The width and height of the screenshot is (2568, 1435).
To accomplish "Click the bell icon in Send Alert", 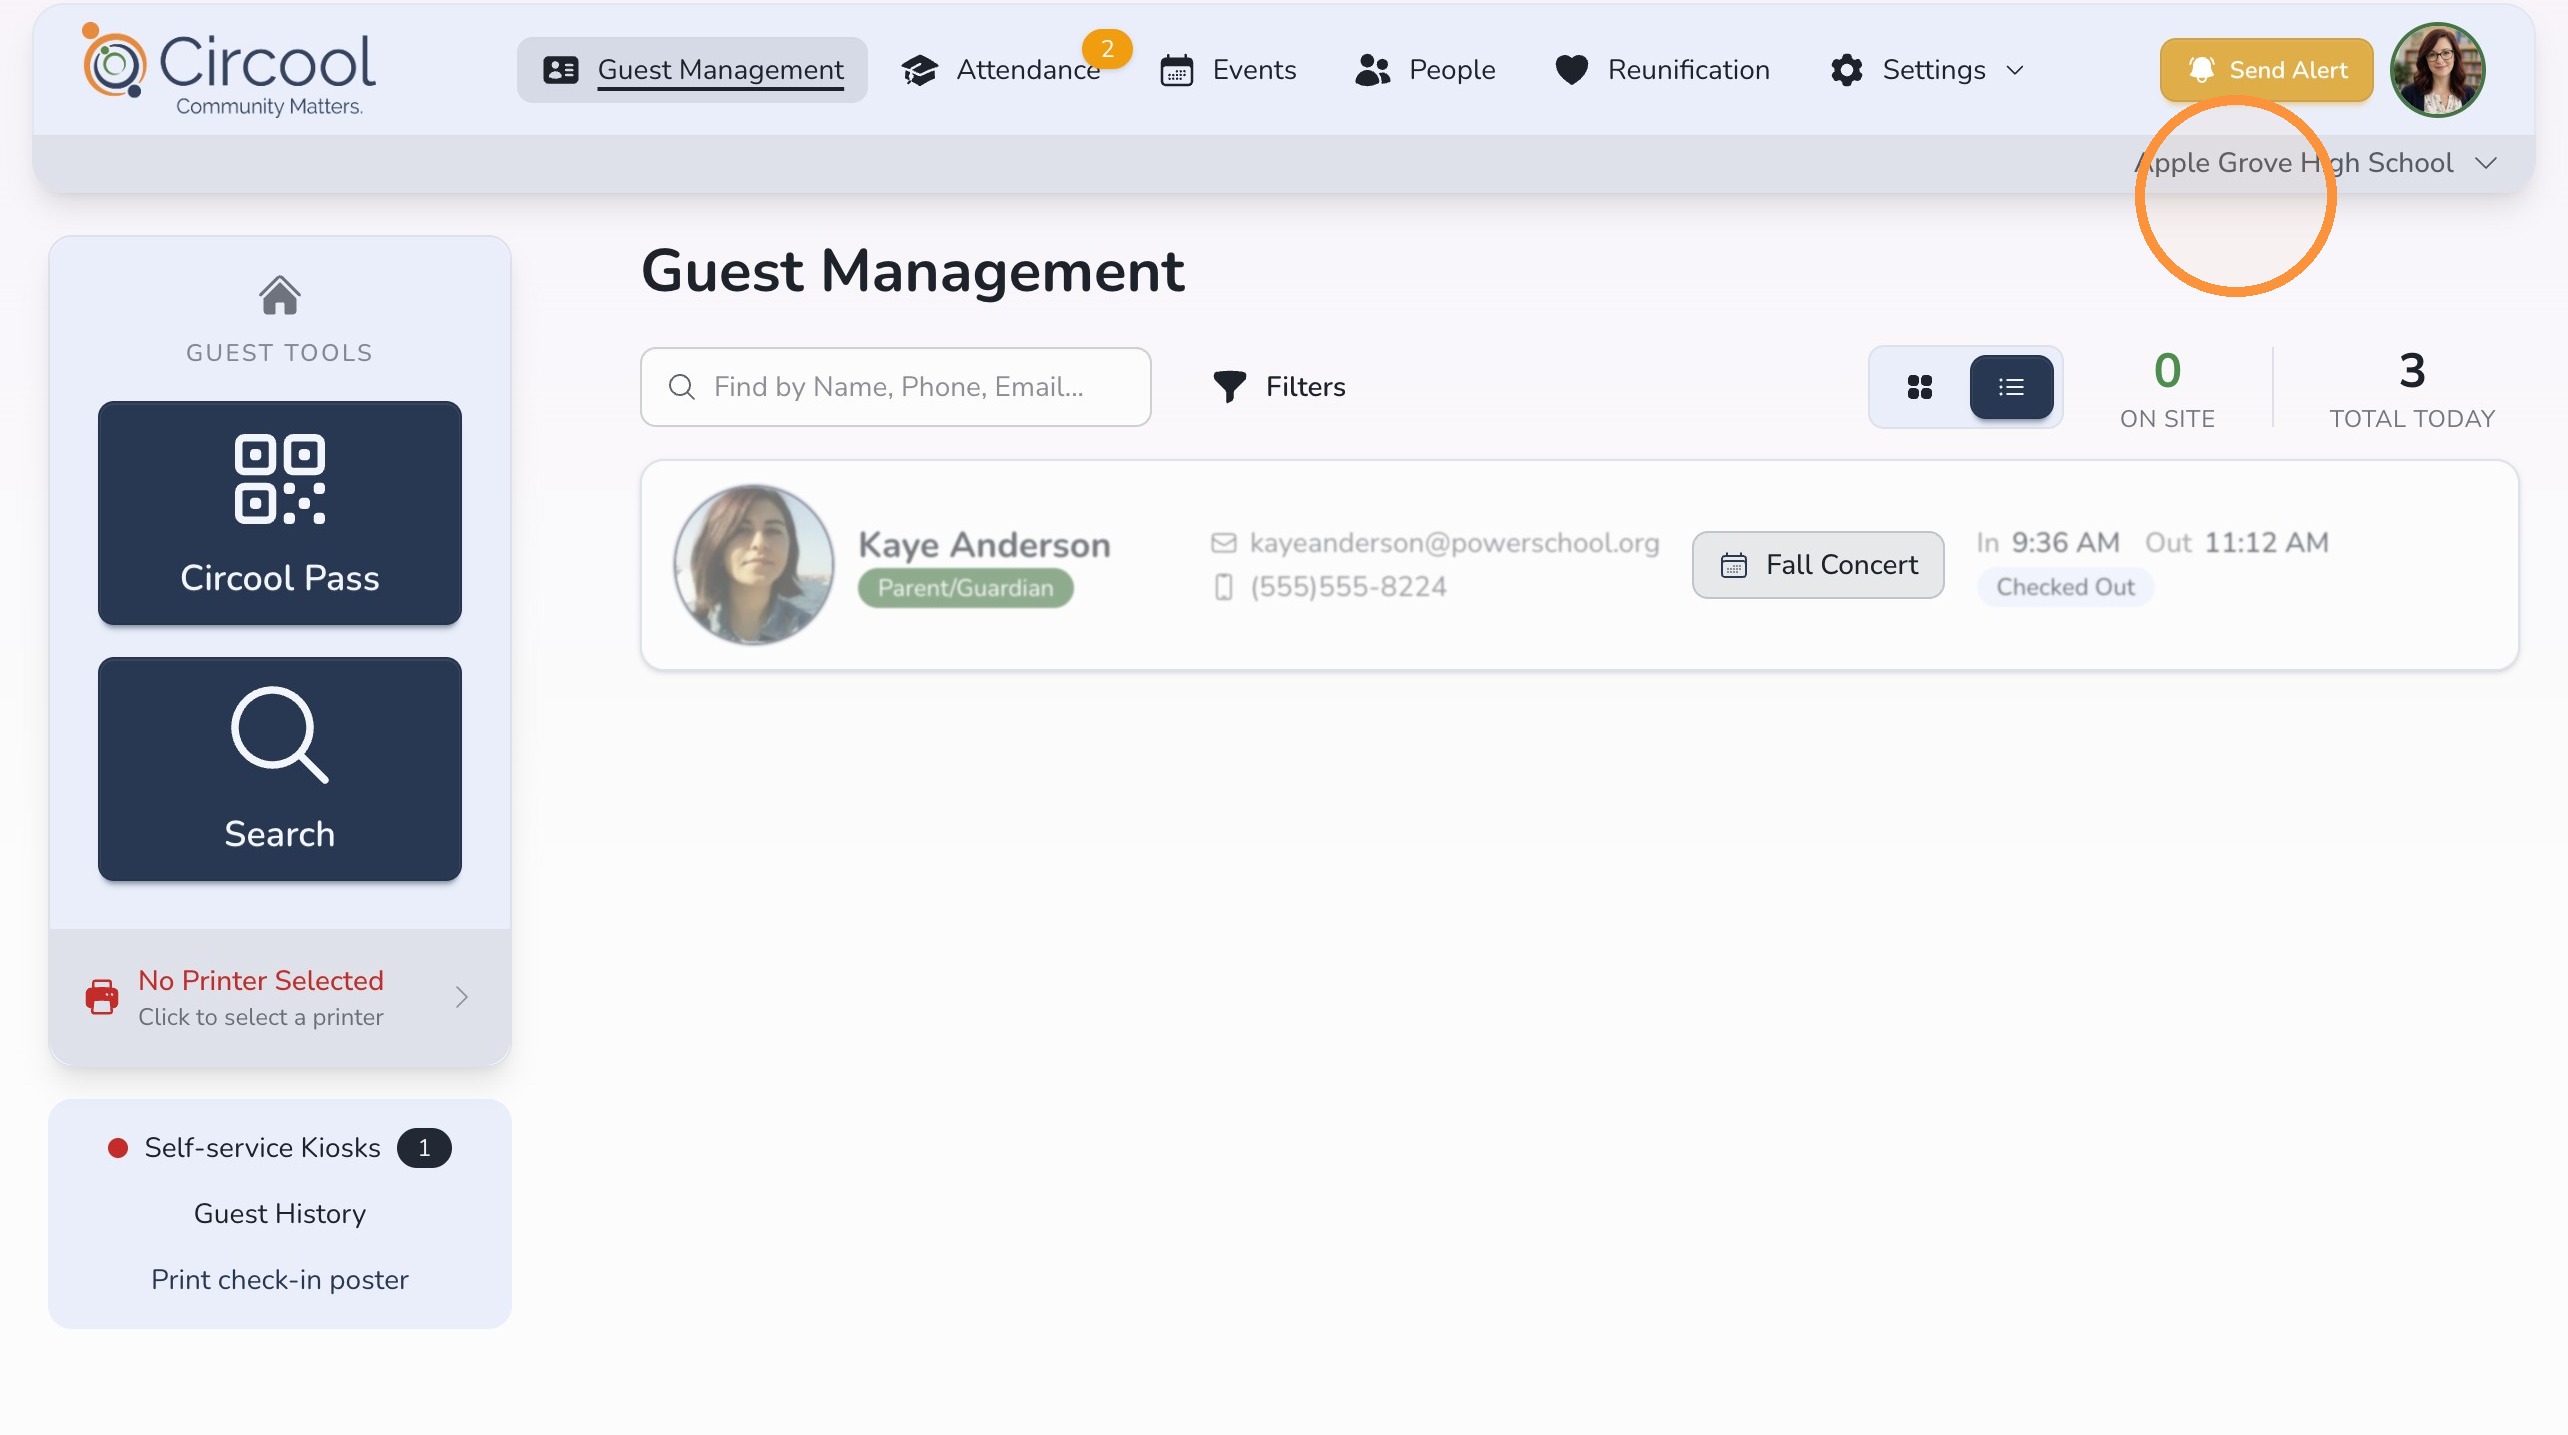I will click(2201, 70).
